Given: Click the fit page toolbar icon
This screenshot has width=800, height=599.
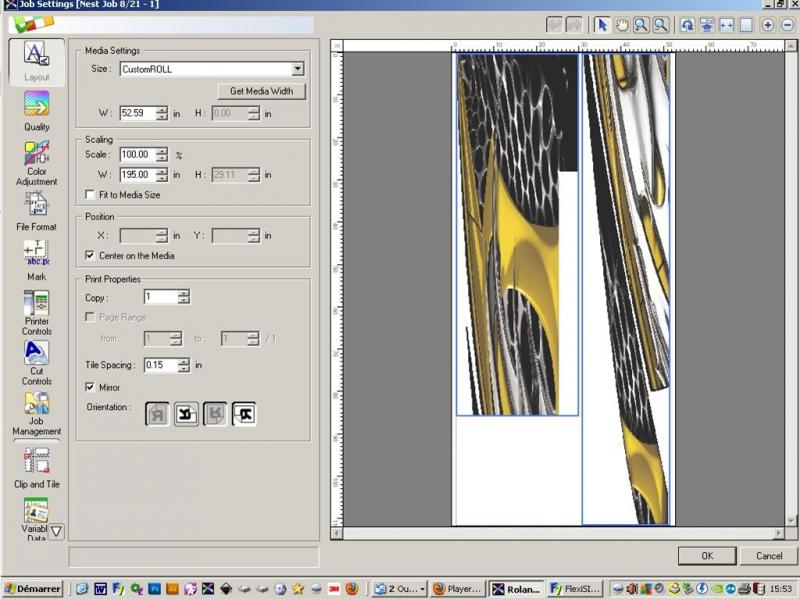Looking at the screenshot, I should tap(746, 24).
